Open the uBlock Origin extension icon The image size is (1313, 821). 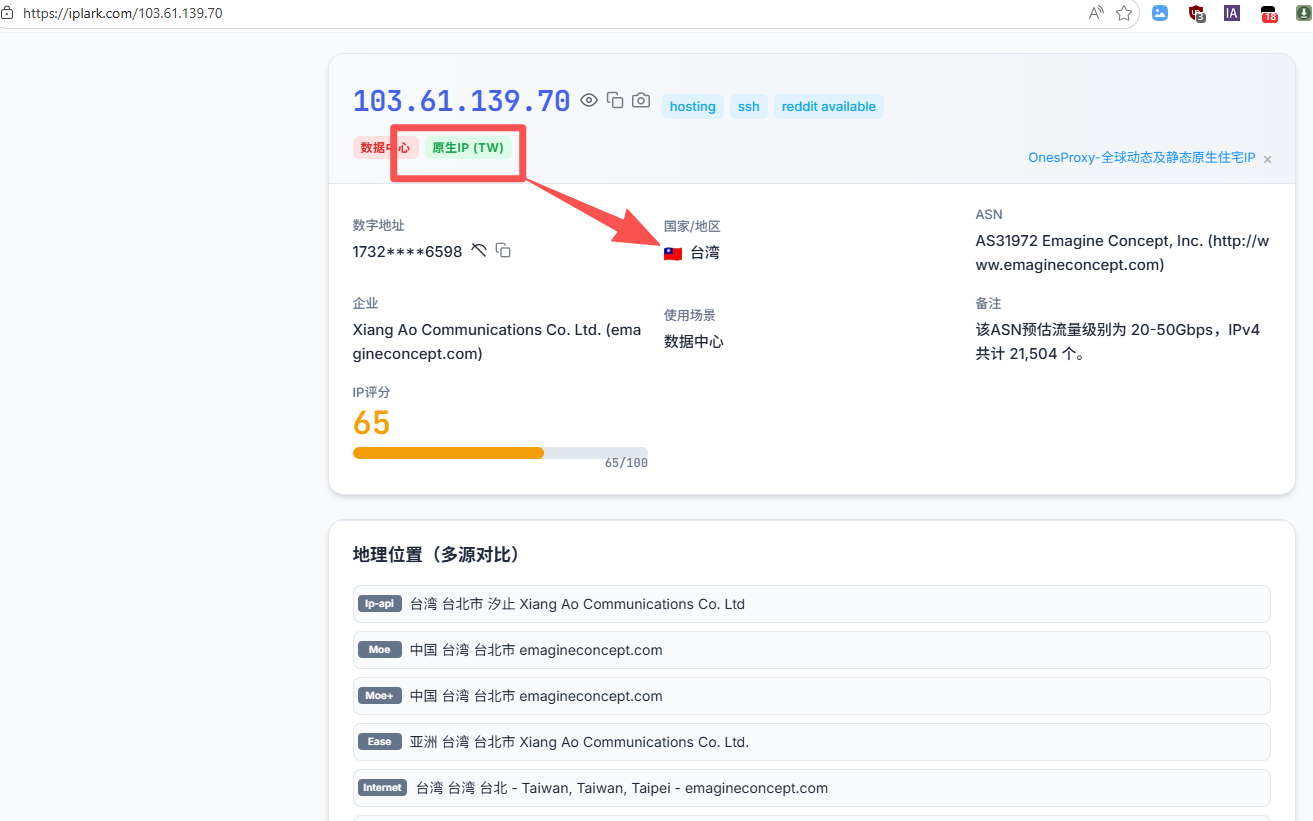tap(1196, 14)
